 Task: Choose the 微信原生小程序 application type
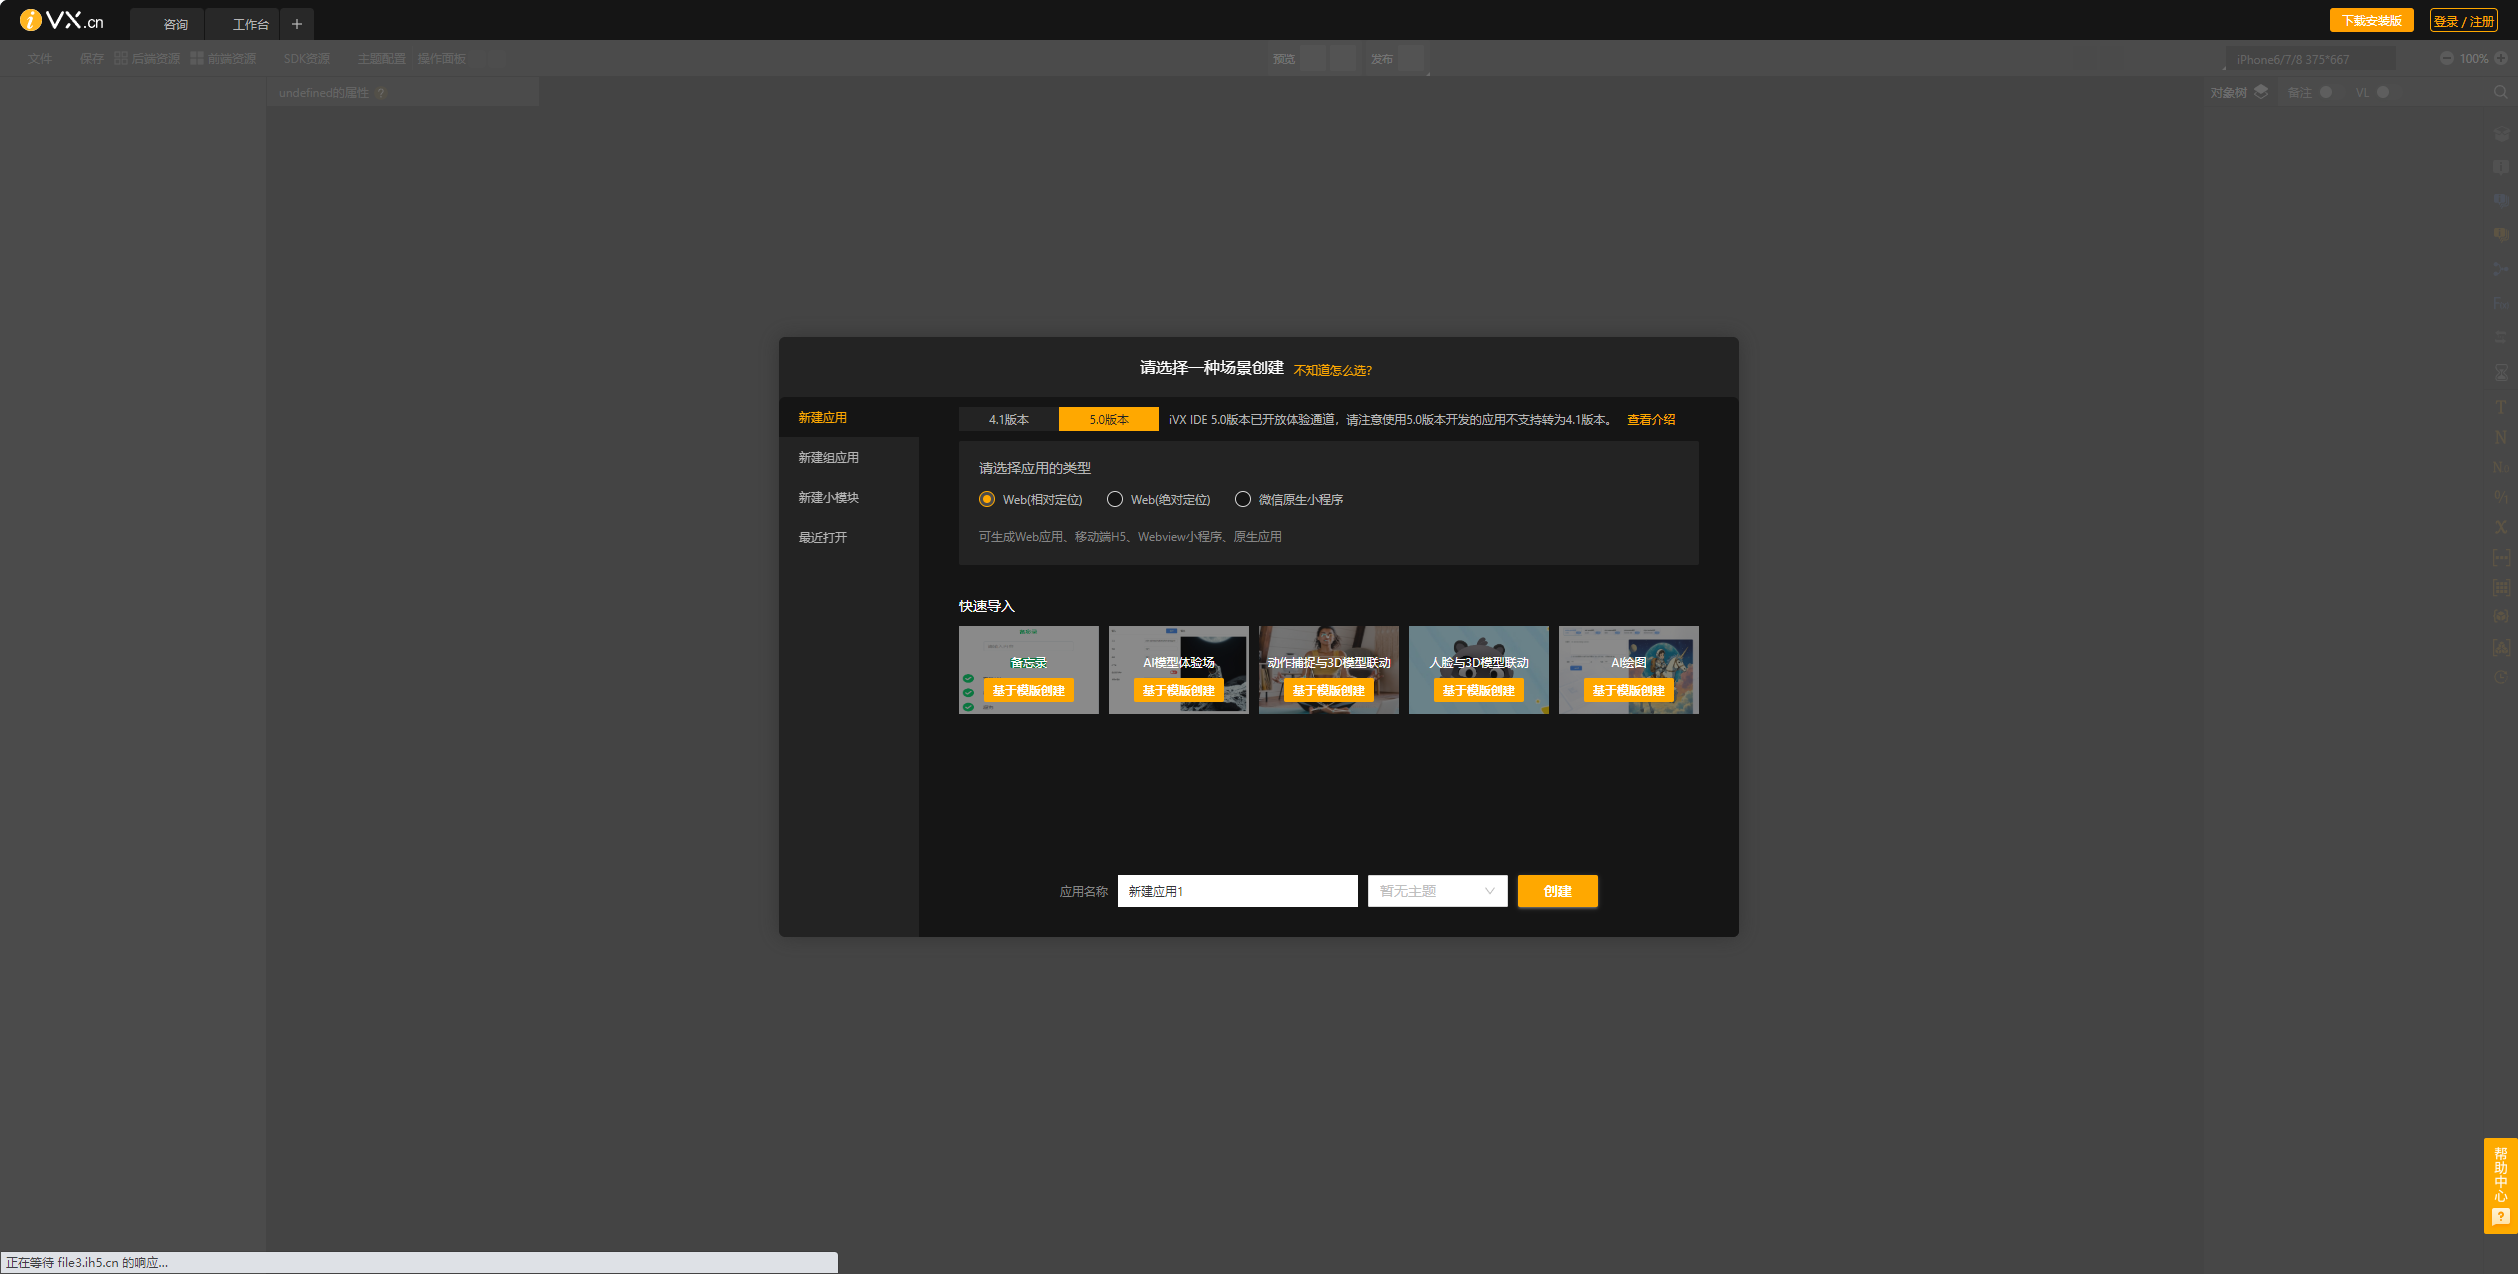coord(1242,499)
